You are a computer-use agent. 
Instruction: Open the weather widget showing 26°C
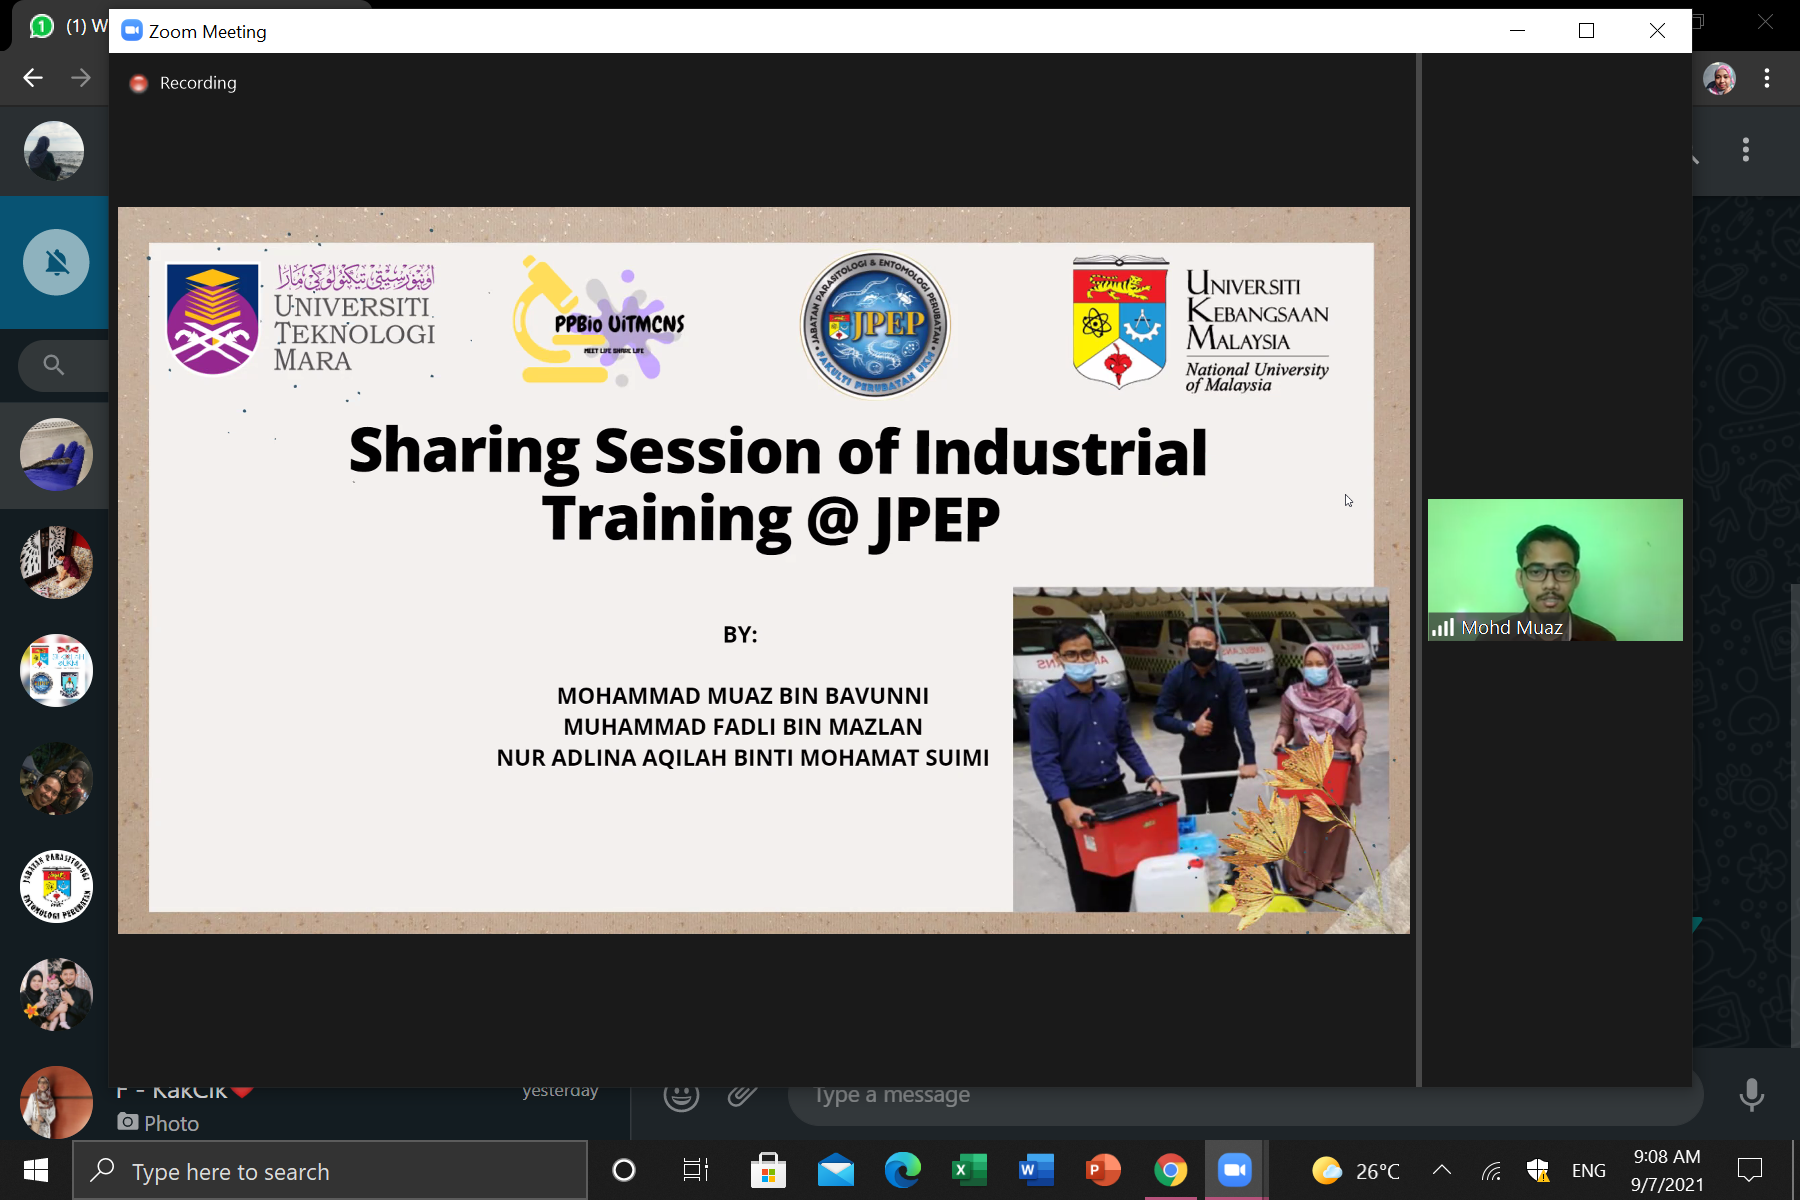tap(1356, 1171)
